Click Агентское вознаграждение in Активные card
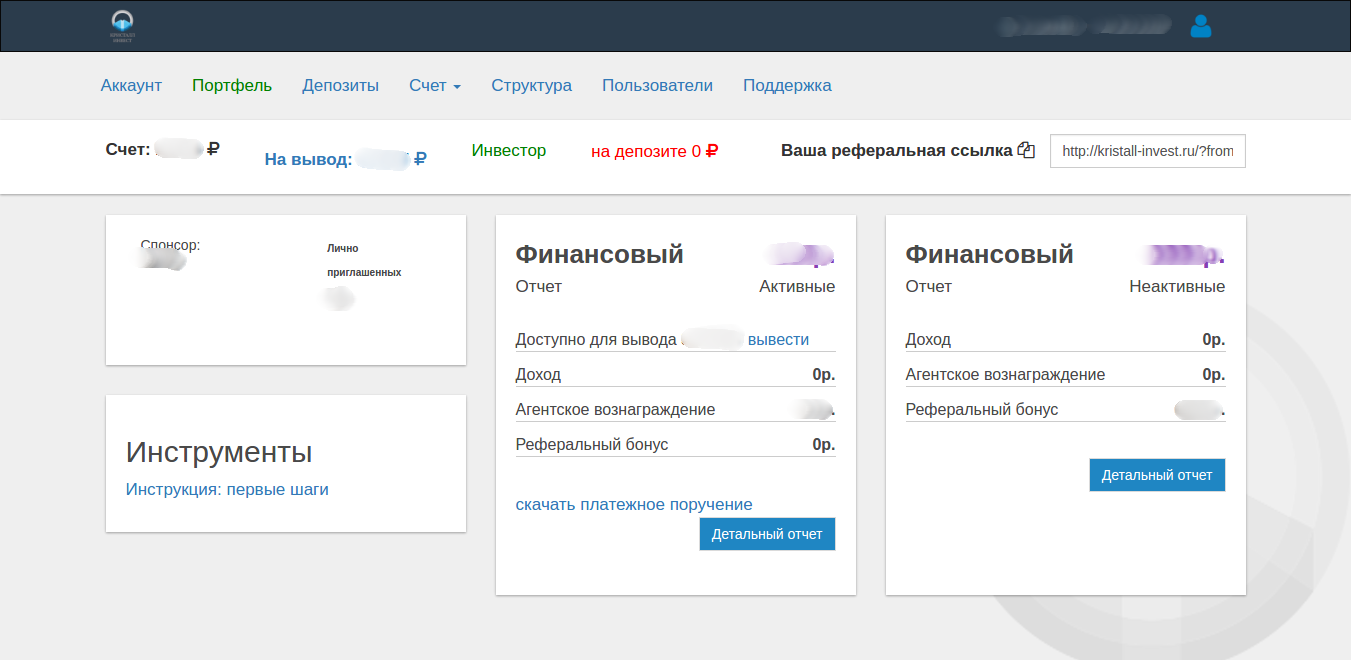The height and width of the screenshot is (660, 1351). (675, 409)
